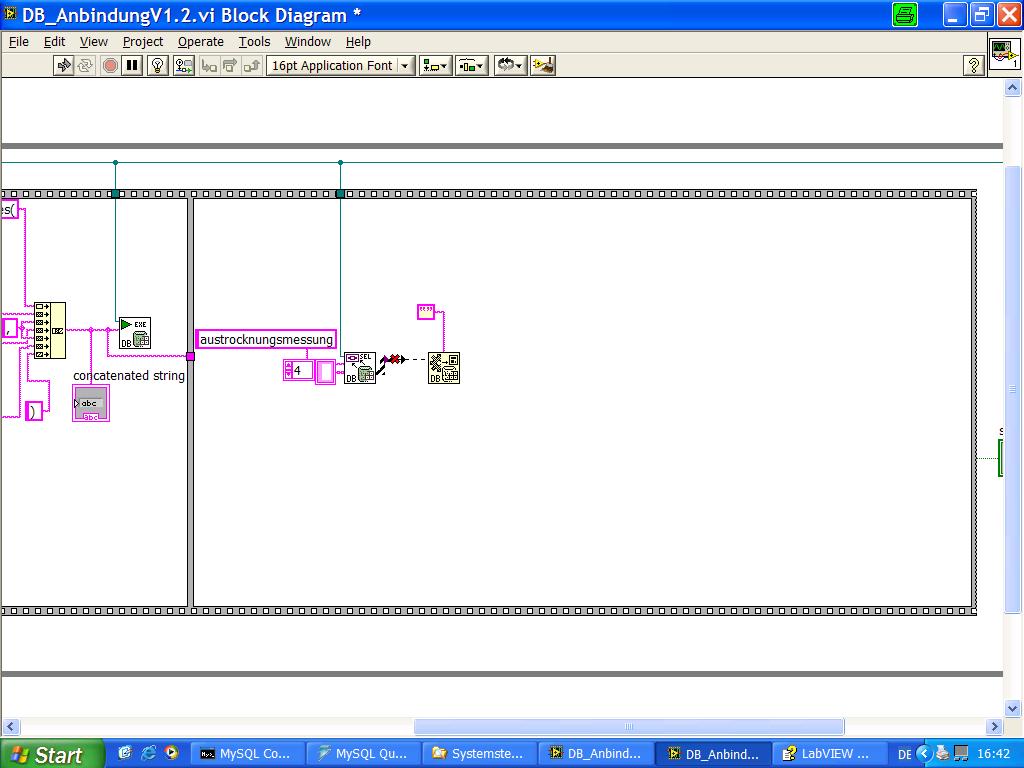
Task: Open the Reorder dropdown
Action: (x=510, y=65)
